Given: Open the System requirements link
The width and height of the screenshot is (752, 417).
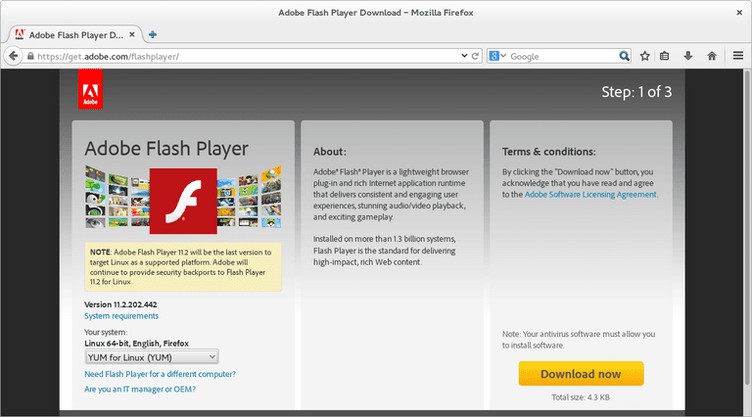Looking at the screenshot, I should (x=121, y=316).
